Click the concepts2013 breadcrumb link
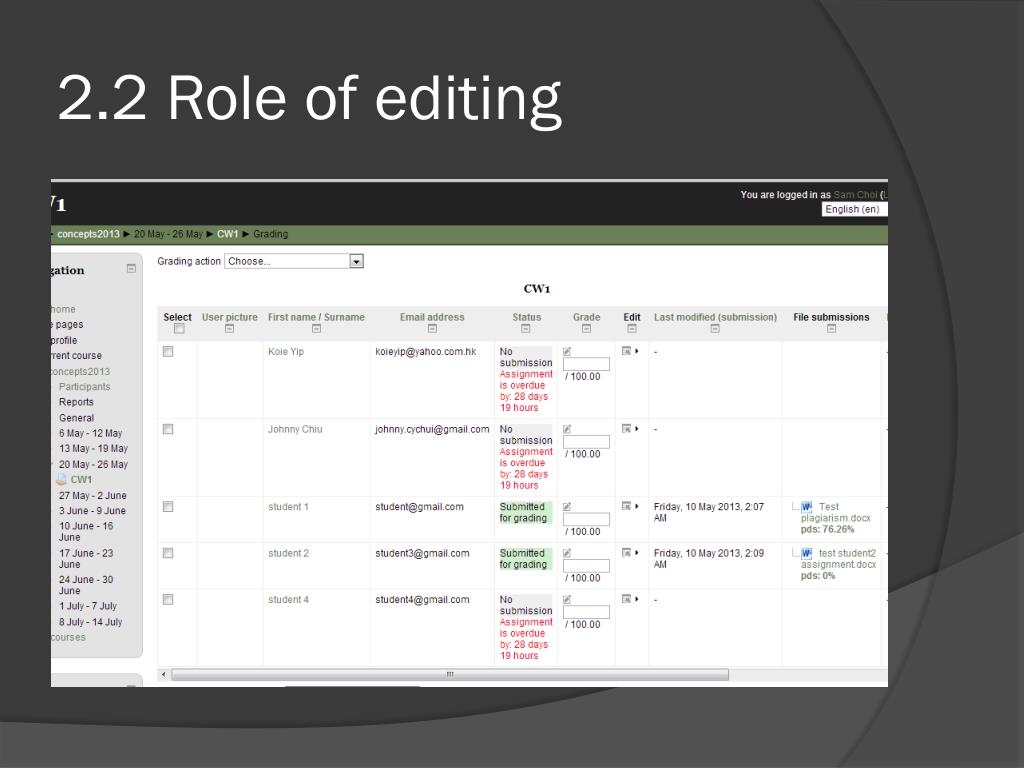The height and width of the screenshot is (768, 1024). (x=88, y=234)
